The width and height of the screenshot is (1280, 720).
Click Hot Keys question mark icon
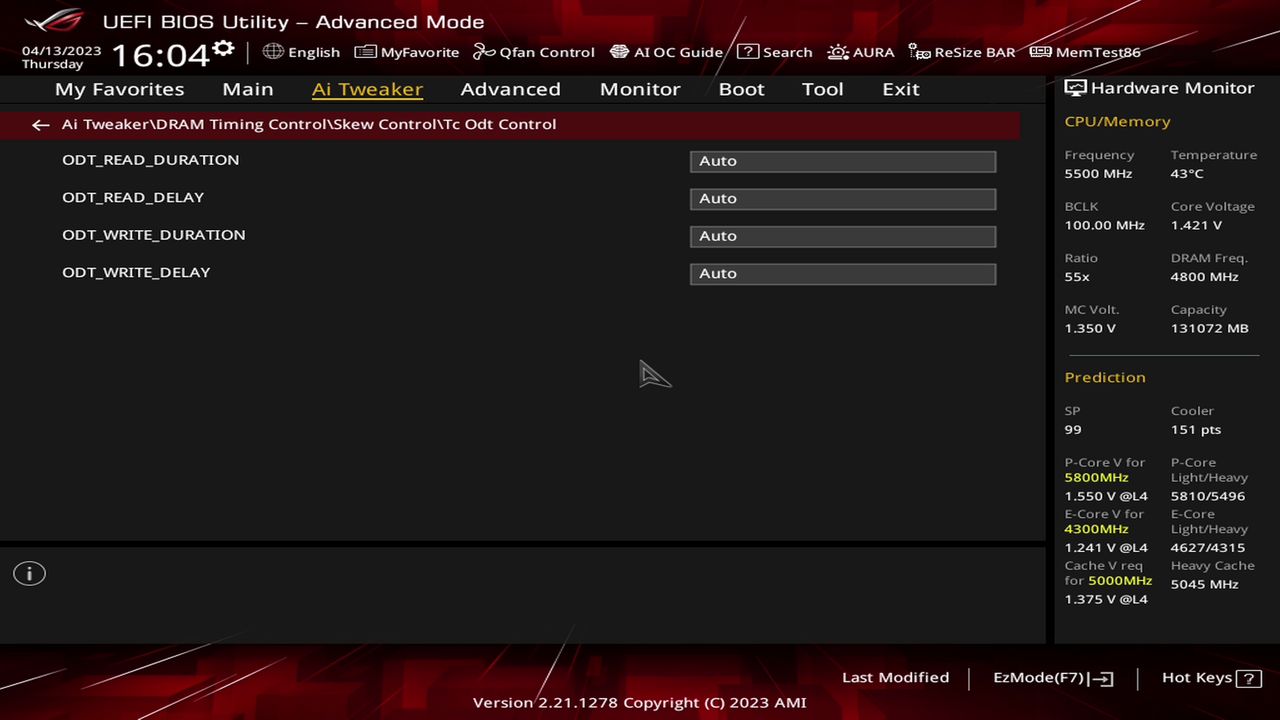pos(1249,679)
